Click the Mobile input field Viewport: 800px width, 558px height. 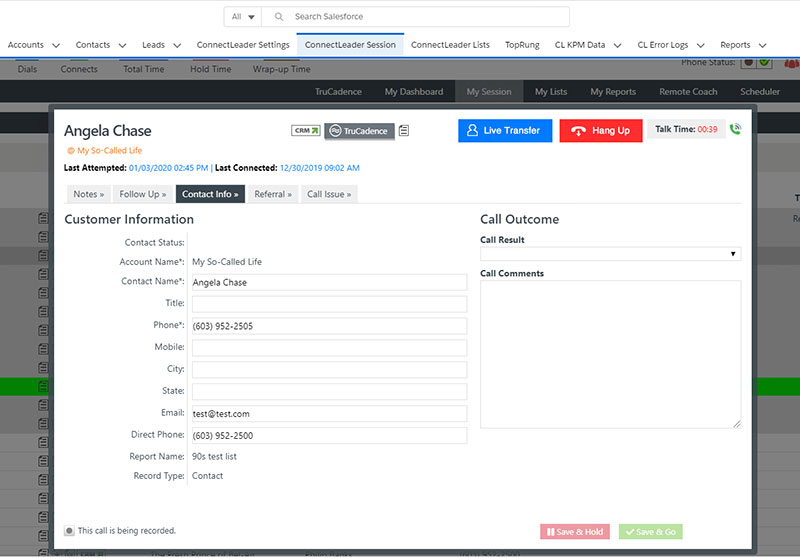[x=329, y=348]
